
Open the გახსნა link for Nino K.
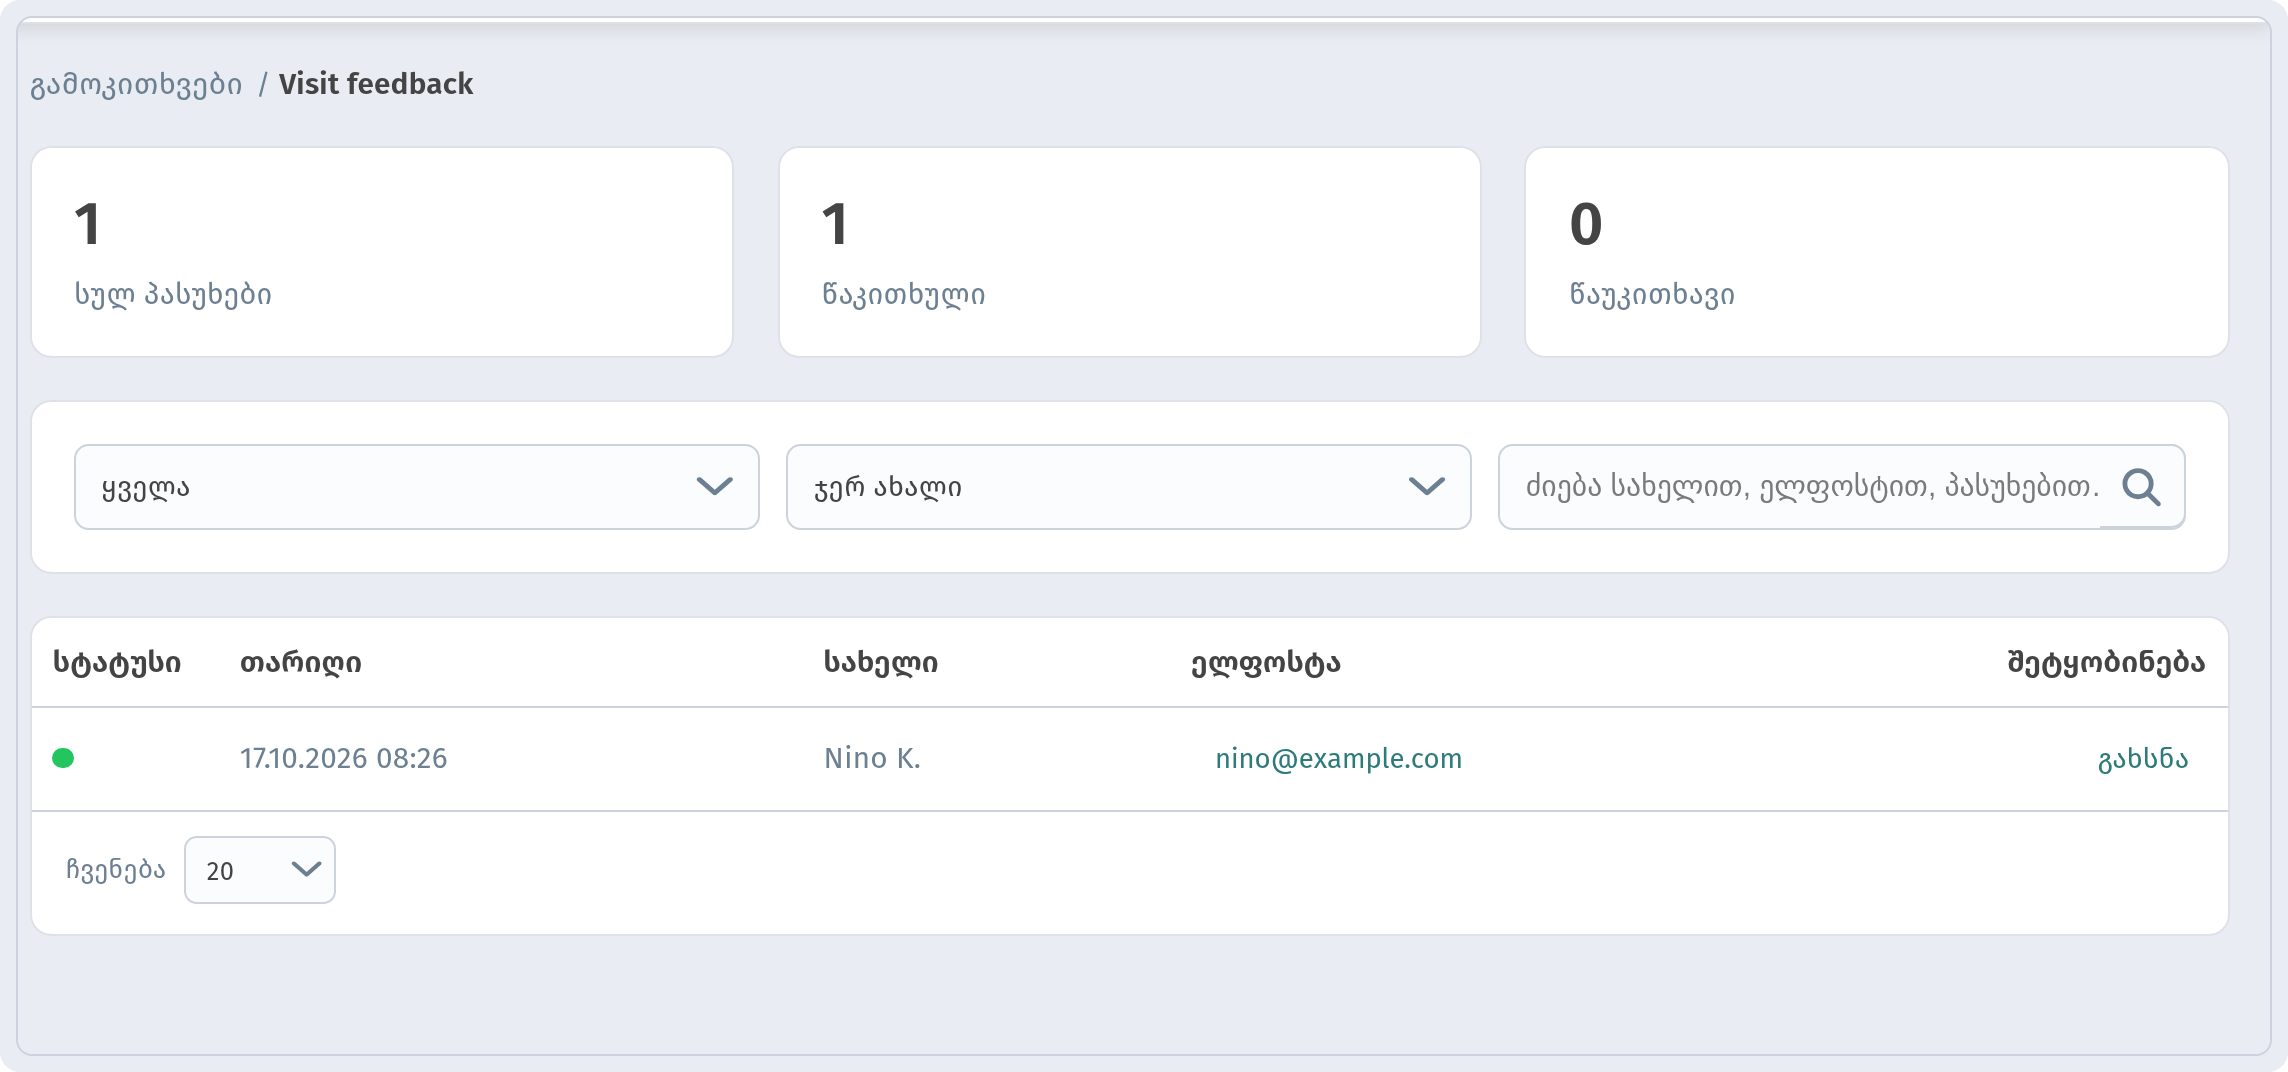pyautogui.click(x=2143, y=759)
